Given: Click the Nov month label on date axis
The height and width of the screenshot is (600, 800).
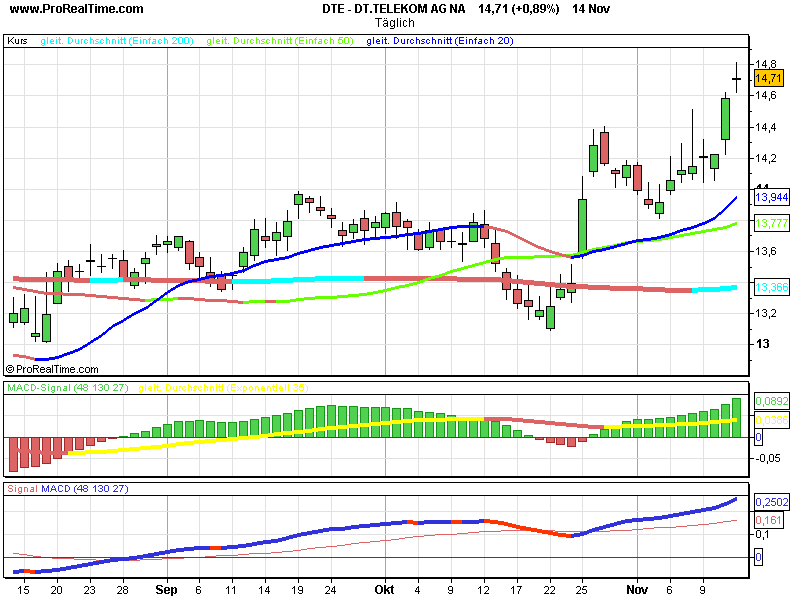Looking at the screenshot, I should tap(637, 590).
